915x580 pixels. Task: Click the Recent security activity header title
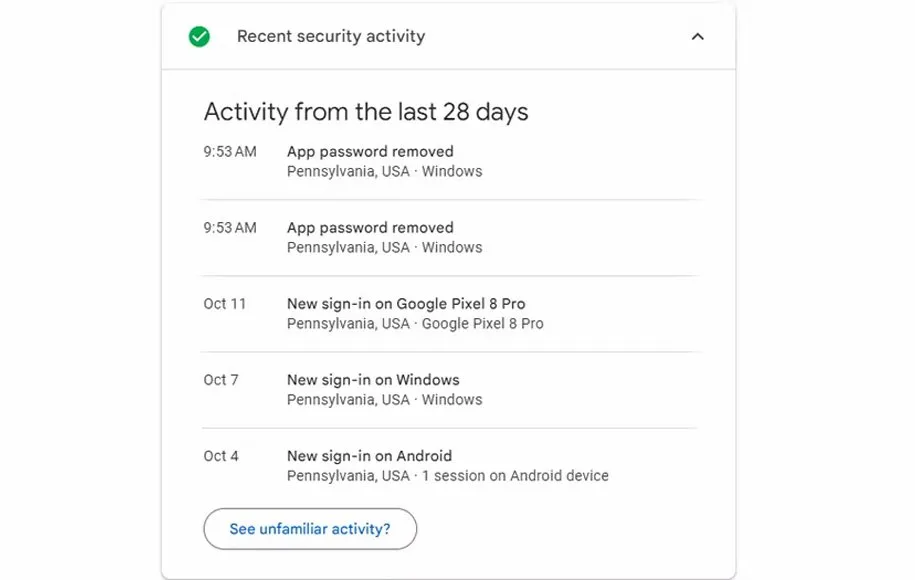(x=330, y=37)
